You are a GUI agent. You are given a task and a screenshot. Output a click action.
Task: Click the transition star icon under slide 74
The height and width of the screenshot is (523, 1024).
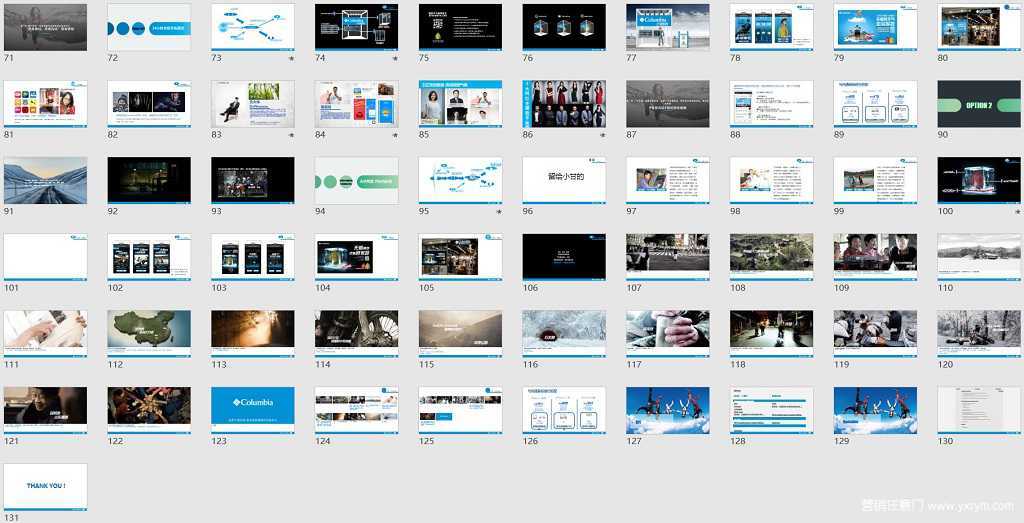click(395, 59)
